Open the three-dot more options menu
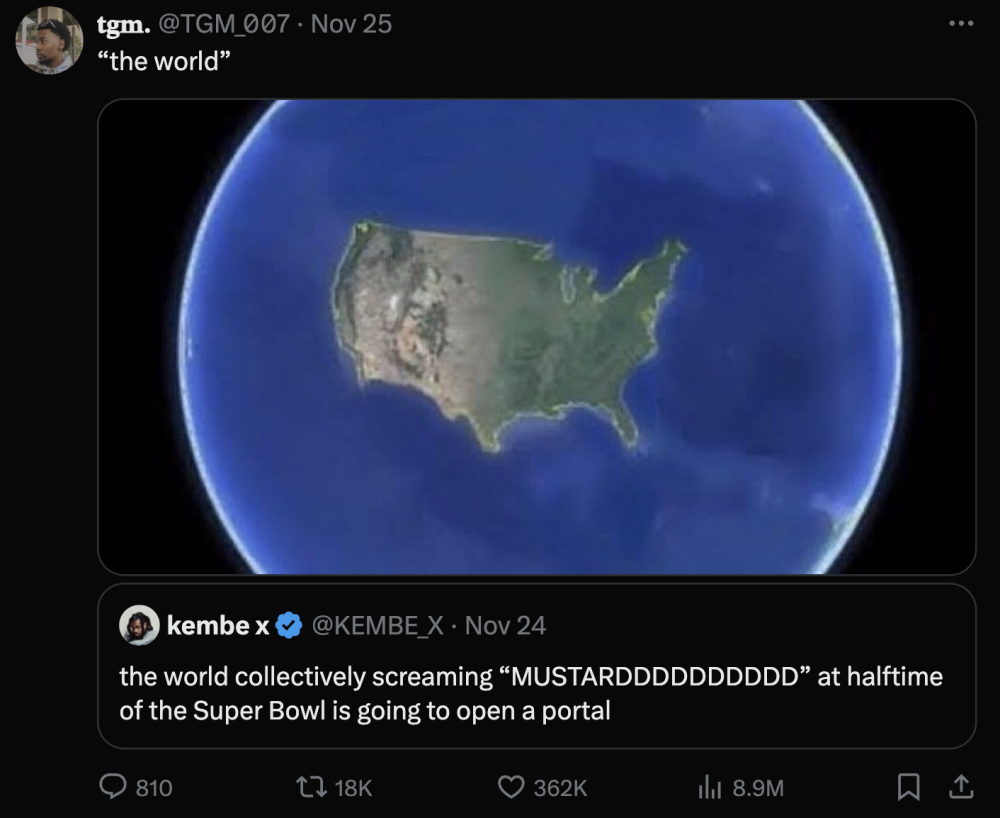 pos(961,23)
